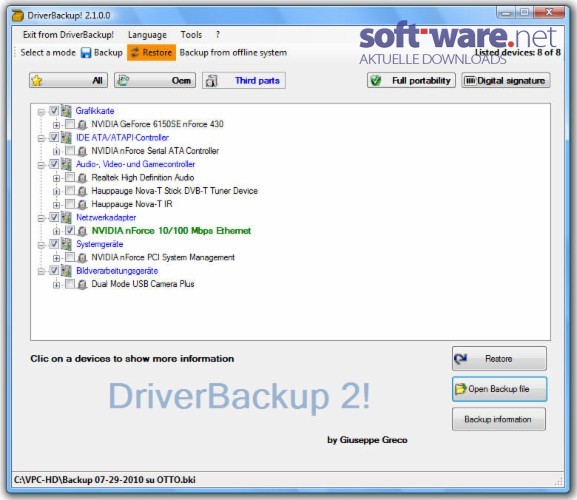This screenshot has width=577, height=500.
Task: Expand the Dual Mode USB Camera Plus node
Action: point(56,285)
